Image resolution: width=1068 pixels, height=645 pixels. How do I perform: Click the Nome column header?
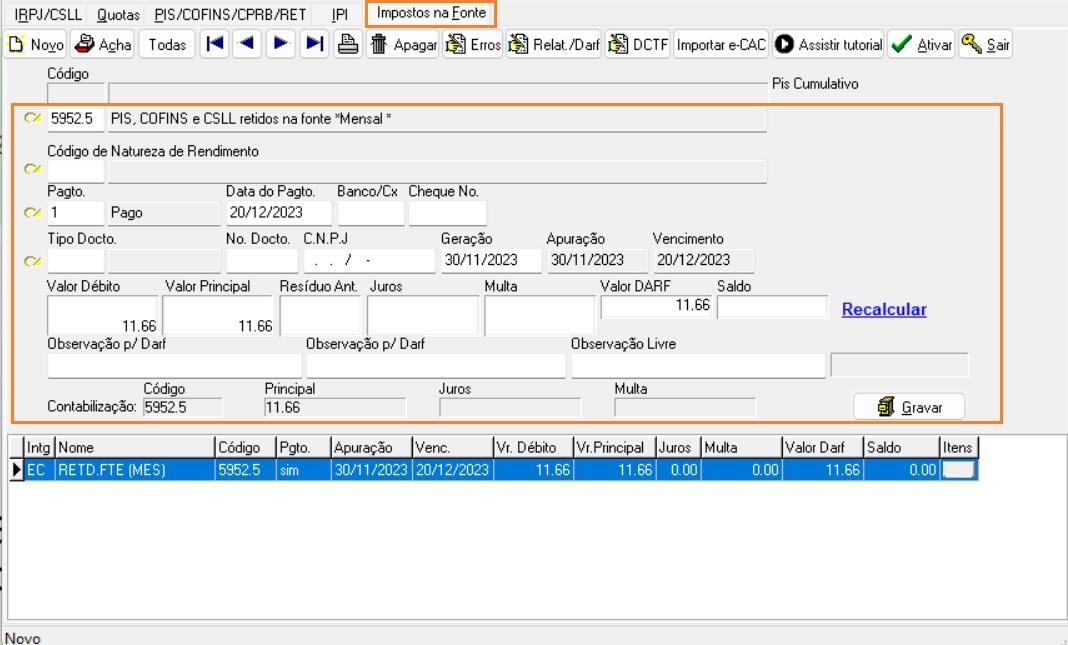click(135, 447)
